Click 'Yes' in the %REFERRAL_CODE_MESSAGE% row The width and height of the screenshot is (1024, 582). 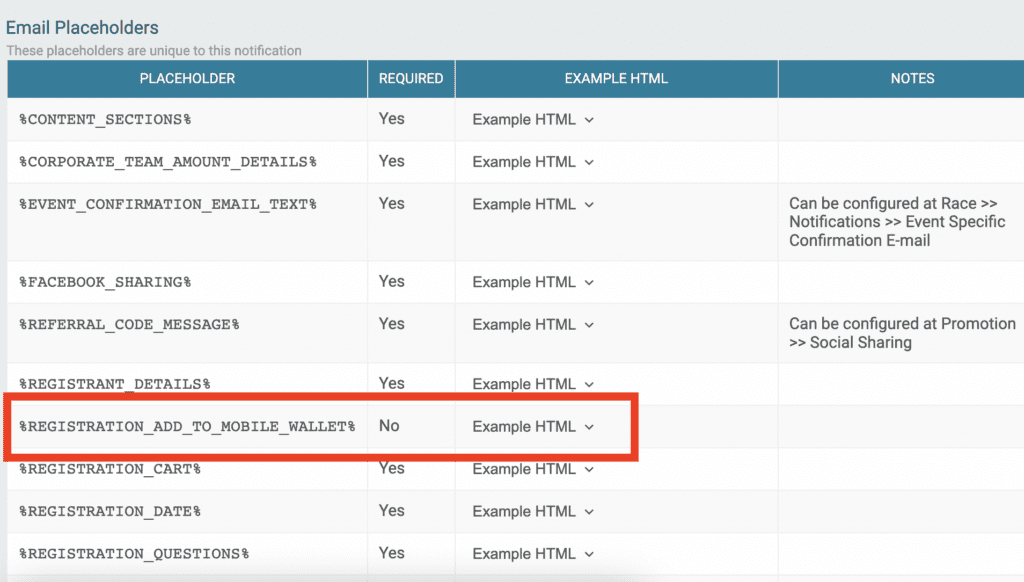392,324
